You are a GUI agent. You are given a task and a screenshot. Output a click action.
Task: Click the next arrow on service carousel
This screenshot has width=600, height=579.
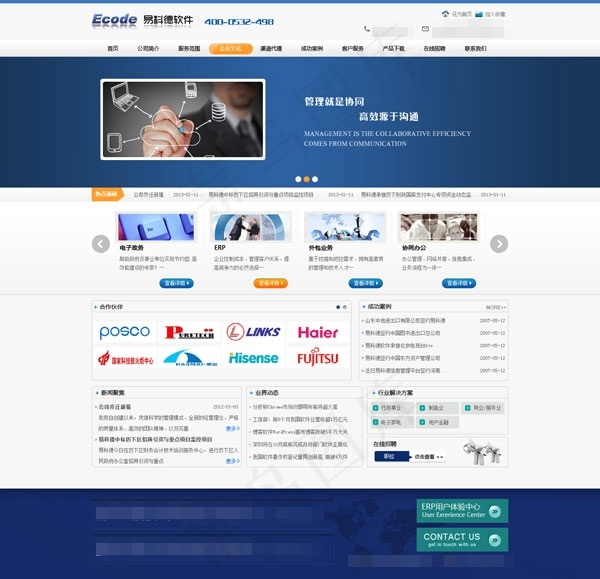pyautogui.click(x=499, y=244)
